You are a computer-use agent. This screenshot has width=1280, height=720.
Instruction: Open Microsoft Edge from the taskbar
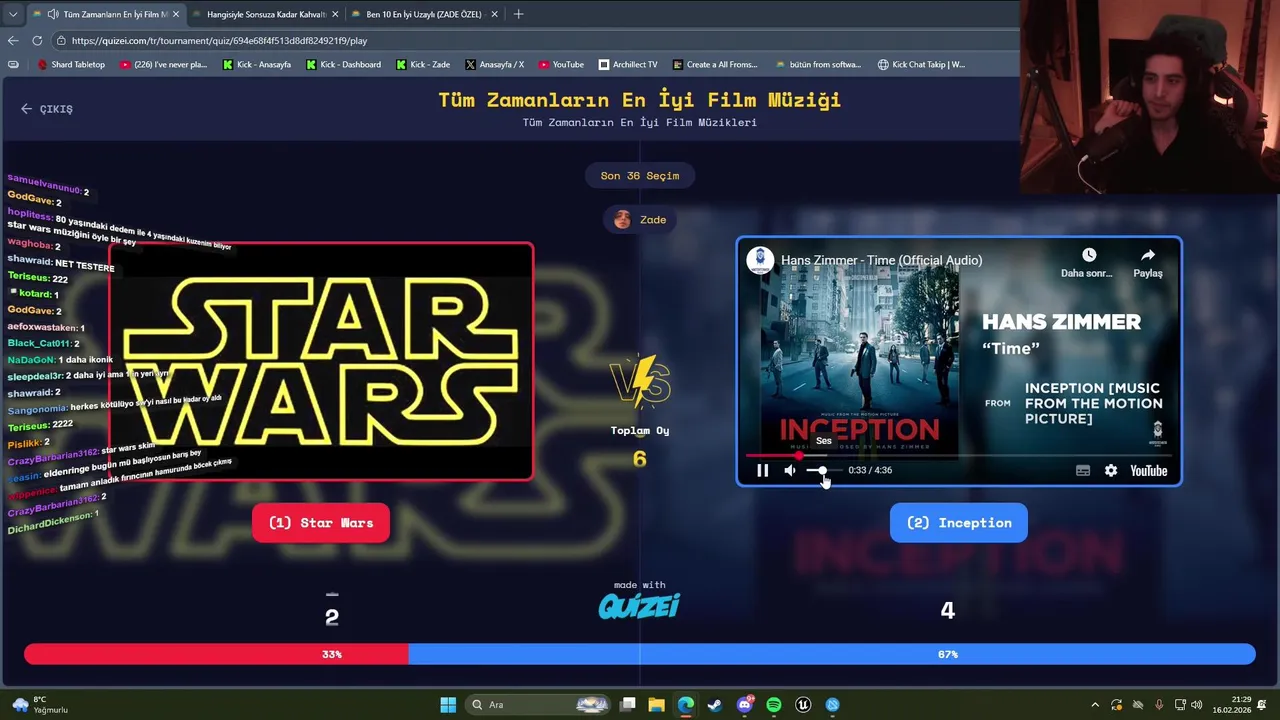click(685, 705)
